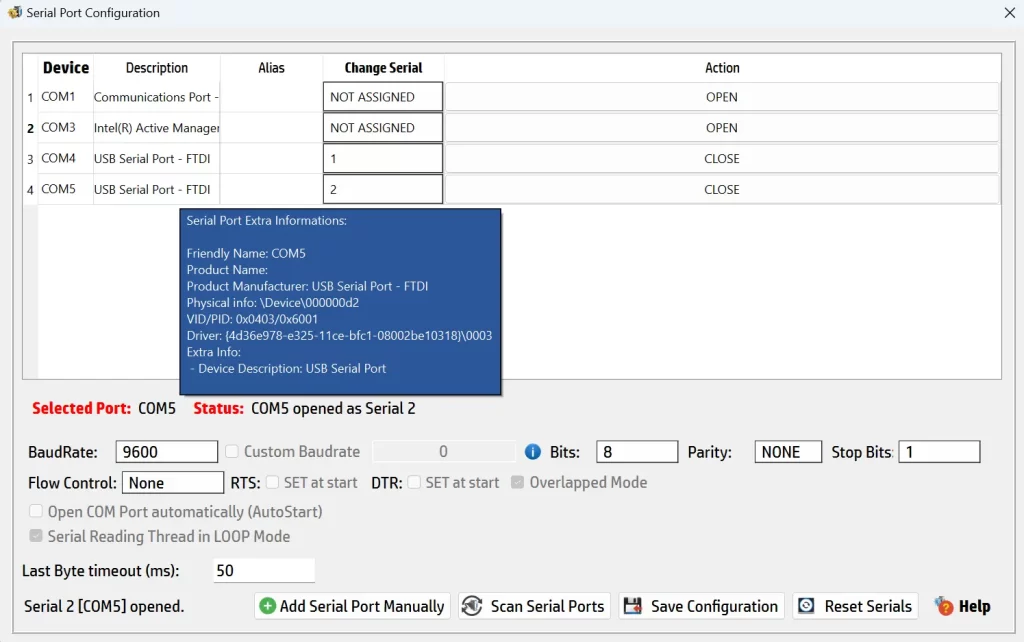The height and width of the screenshot is (642, 1024).
Task: Click the Last Byte timeout field
Action: tap(264, 570)
